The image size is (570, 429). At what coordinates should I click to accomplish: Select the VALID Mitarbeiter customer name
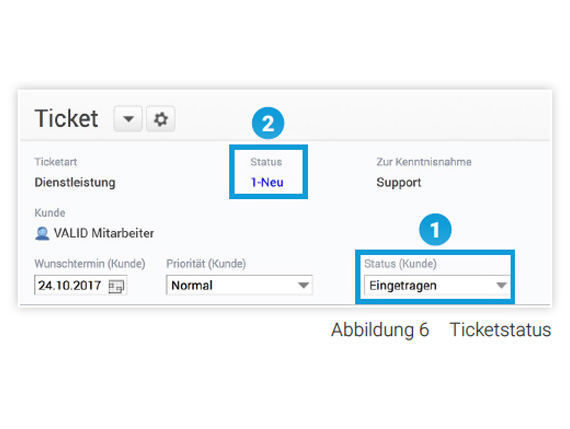coord(104,233)
